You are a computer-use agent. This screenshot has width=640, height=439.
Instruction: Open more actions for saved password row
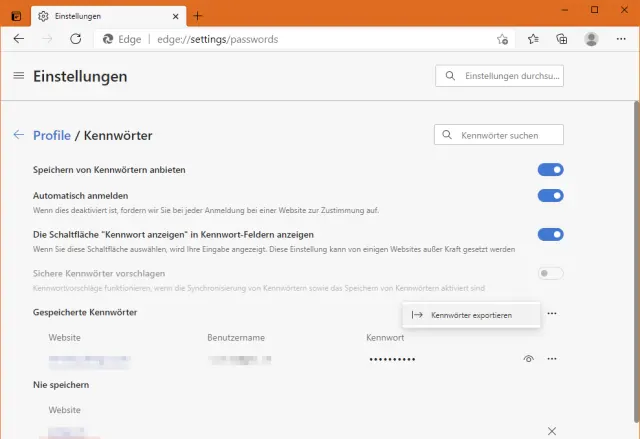552,359
